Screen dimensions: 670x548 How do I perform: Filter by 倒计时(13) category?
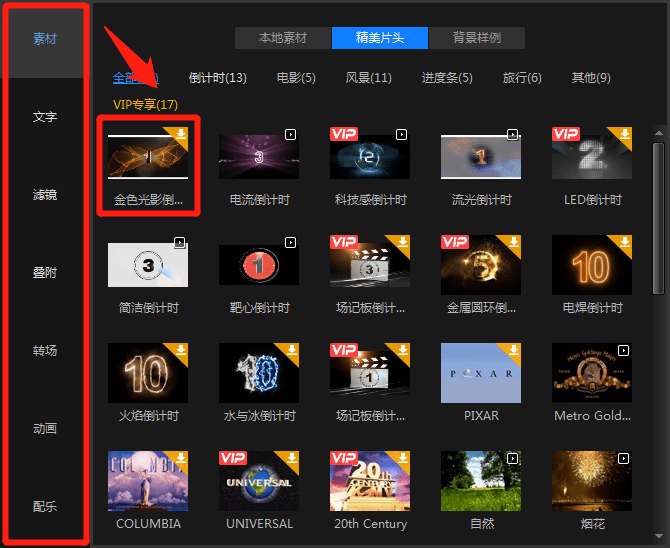tap(217, 78)
